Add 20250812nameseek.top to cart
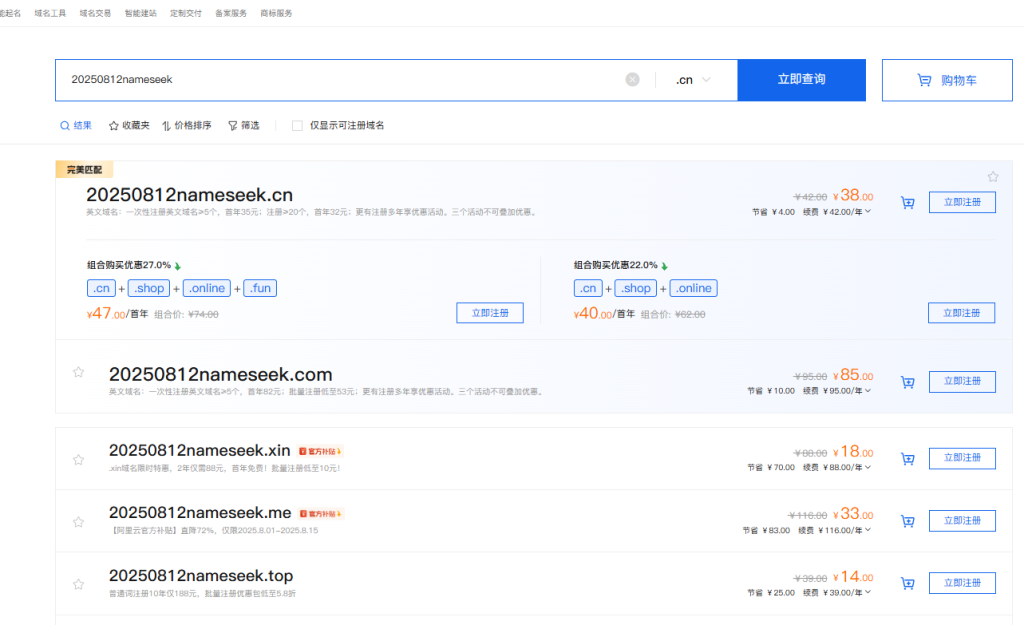 tap(908, 584)
